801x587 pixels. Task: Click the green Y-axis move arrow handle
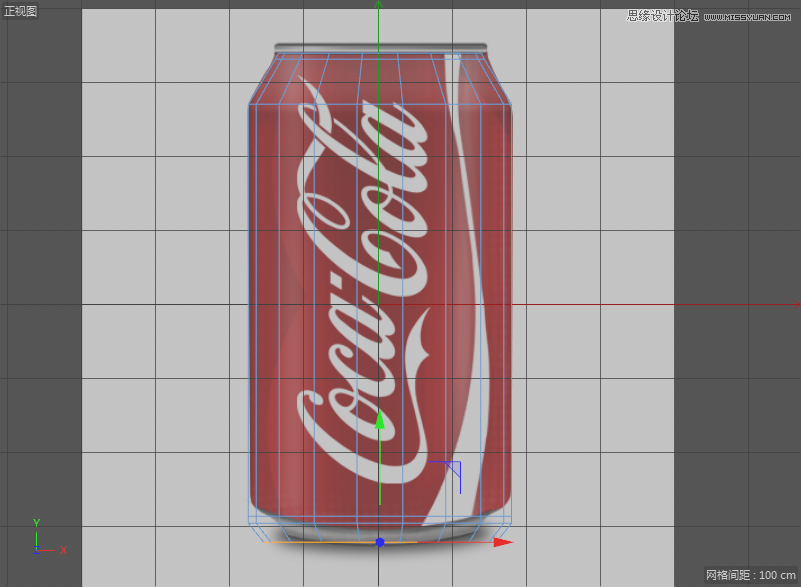click(379, 421)
